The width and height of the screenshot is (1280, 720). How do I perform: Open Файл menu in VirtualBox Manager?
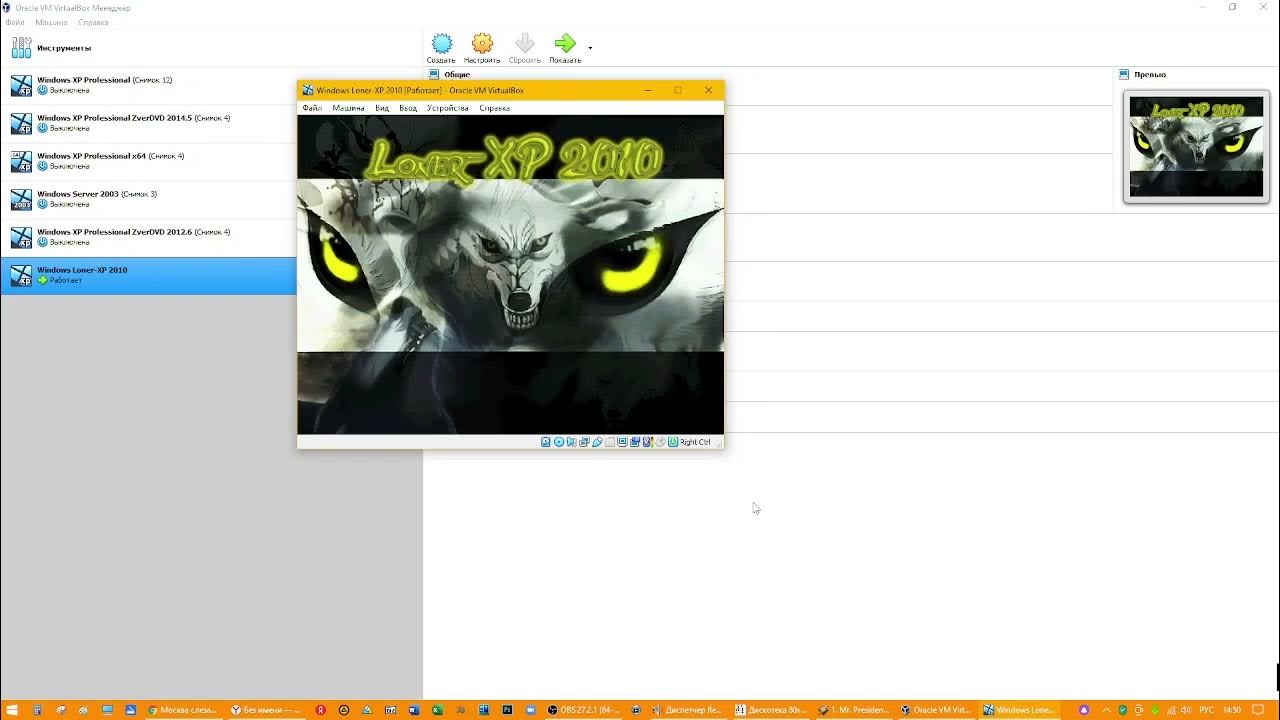click(x=14, y=22)
